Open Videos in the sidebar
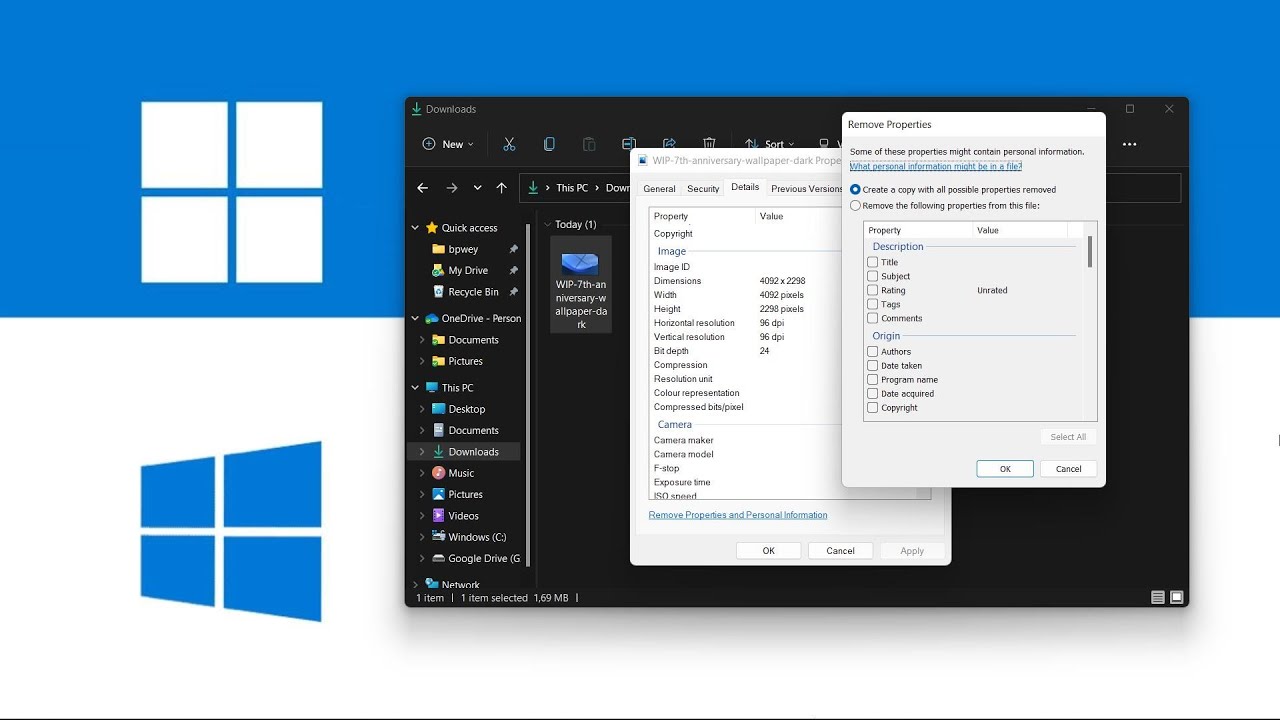 pos(463,516)
